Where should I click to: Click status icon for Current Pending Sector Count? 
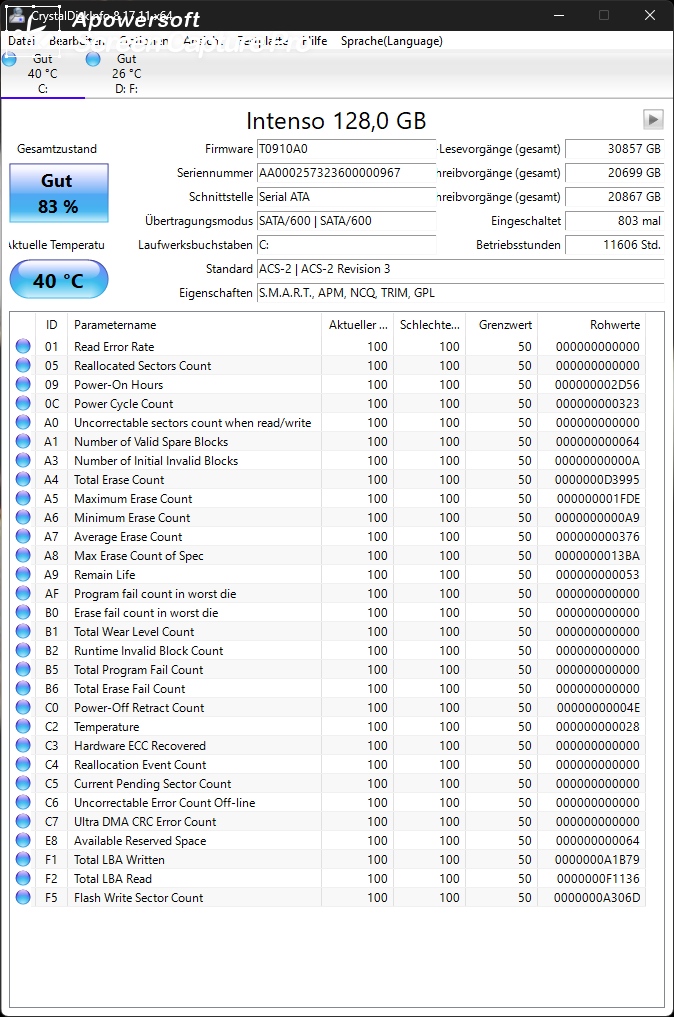click(23, 784)
